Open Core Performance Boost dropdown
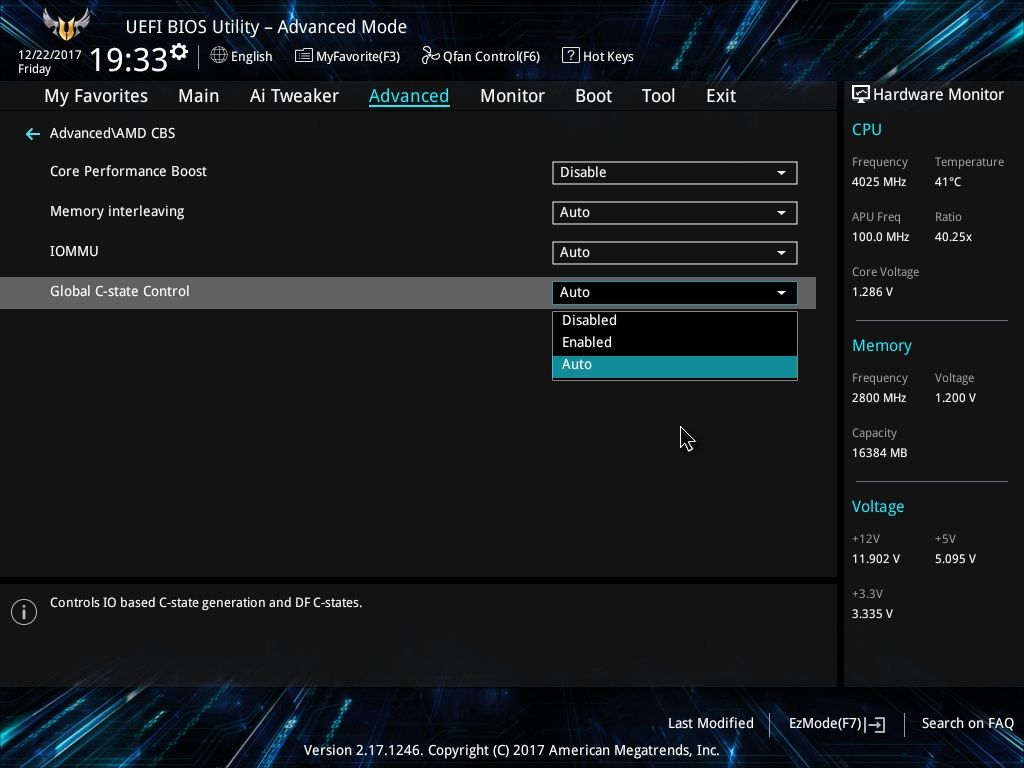The height and width of the screenshot is (768, 1024). [675, 173]
